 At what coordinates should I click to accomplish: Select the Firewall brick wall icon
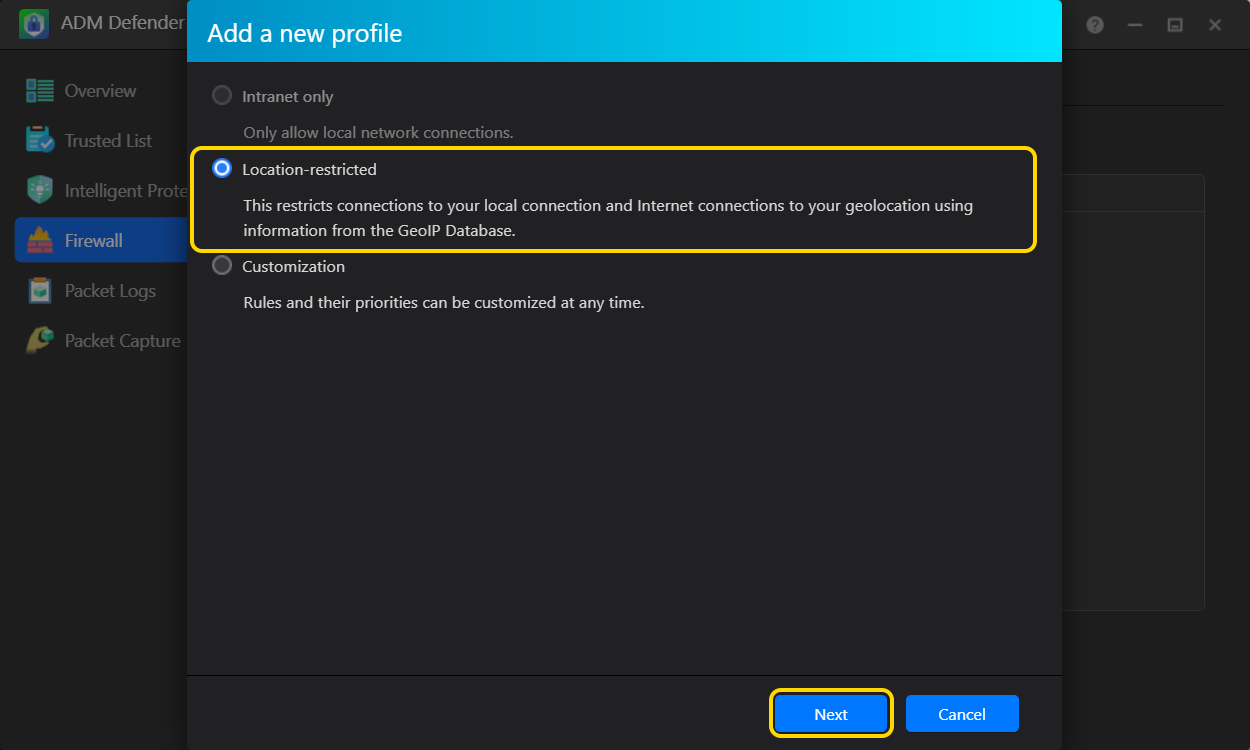click(x=40, y=240)
